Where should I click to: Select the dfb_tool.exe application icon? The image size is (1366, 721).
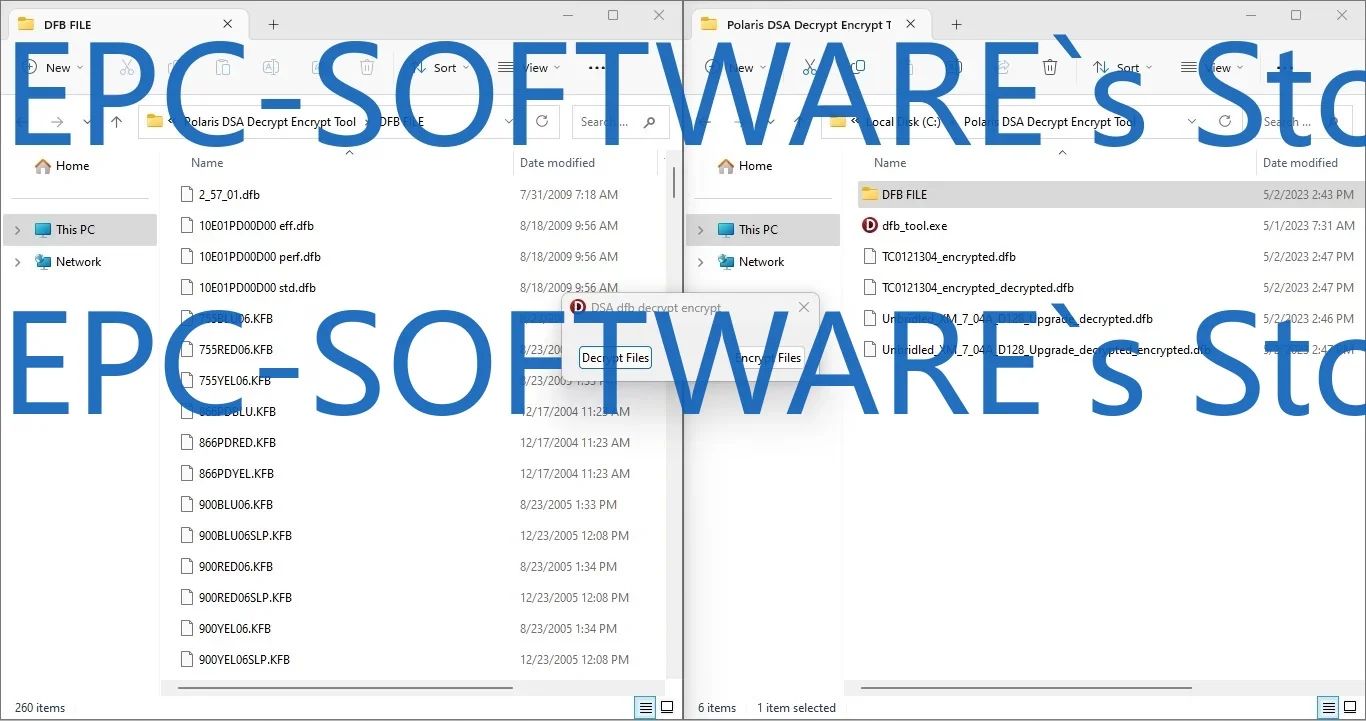tap(869, 226)
